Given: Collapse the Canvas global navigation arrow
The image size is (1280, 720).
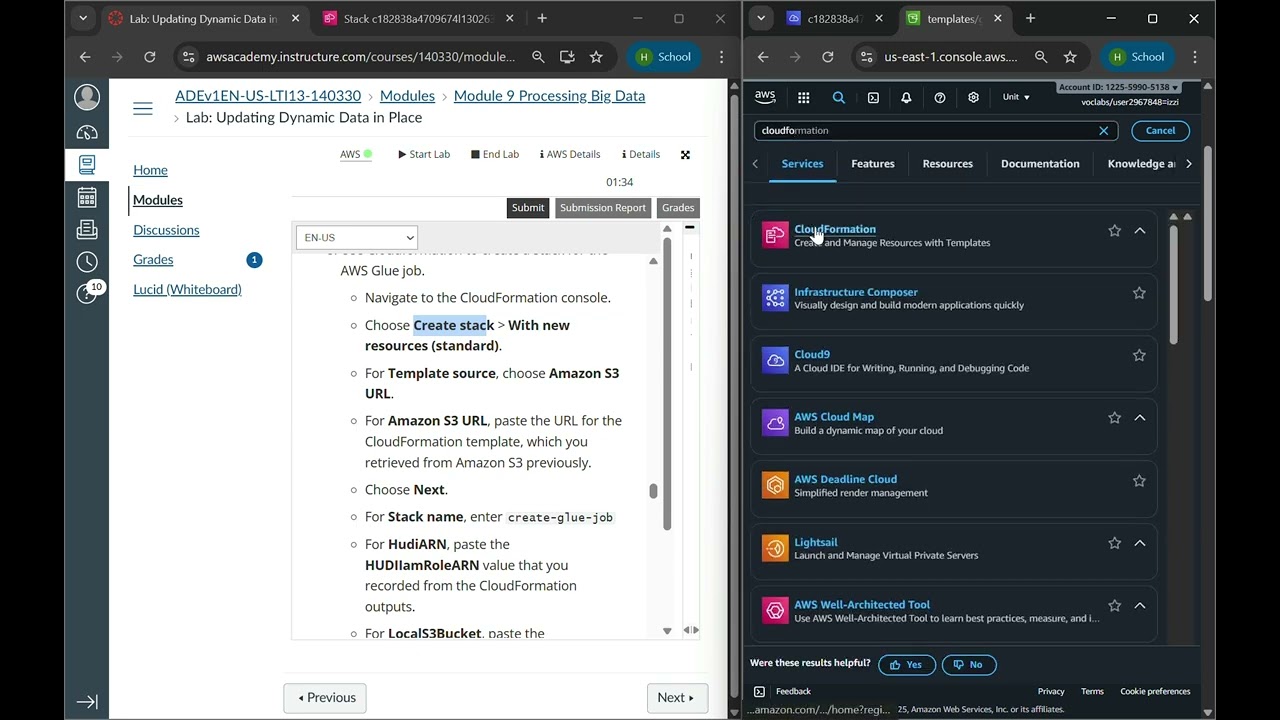Looking at the screenshot, I should (87, 702).
